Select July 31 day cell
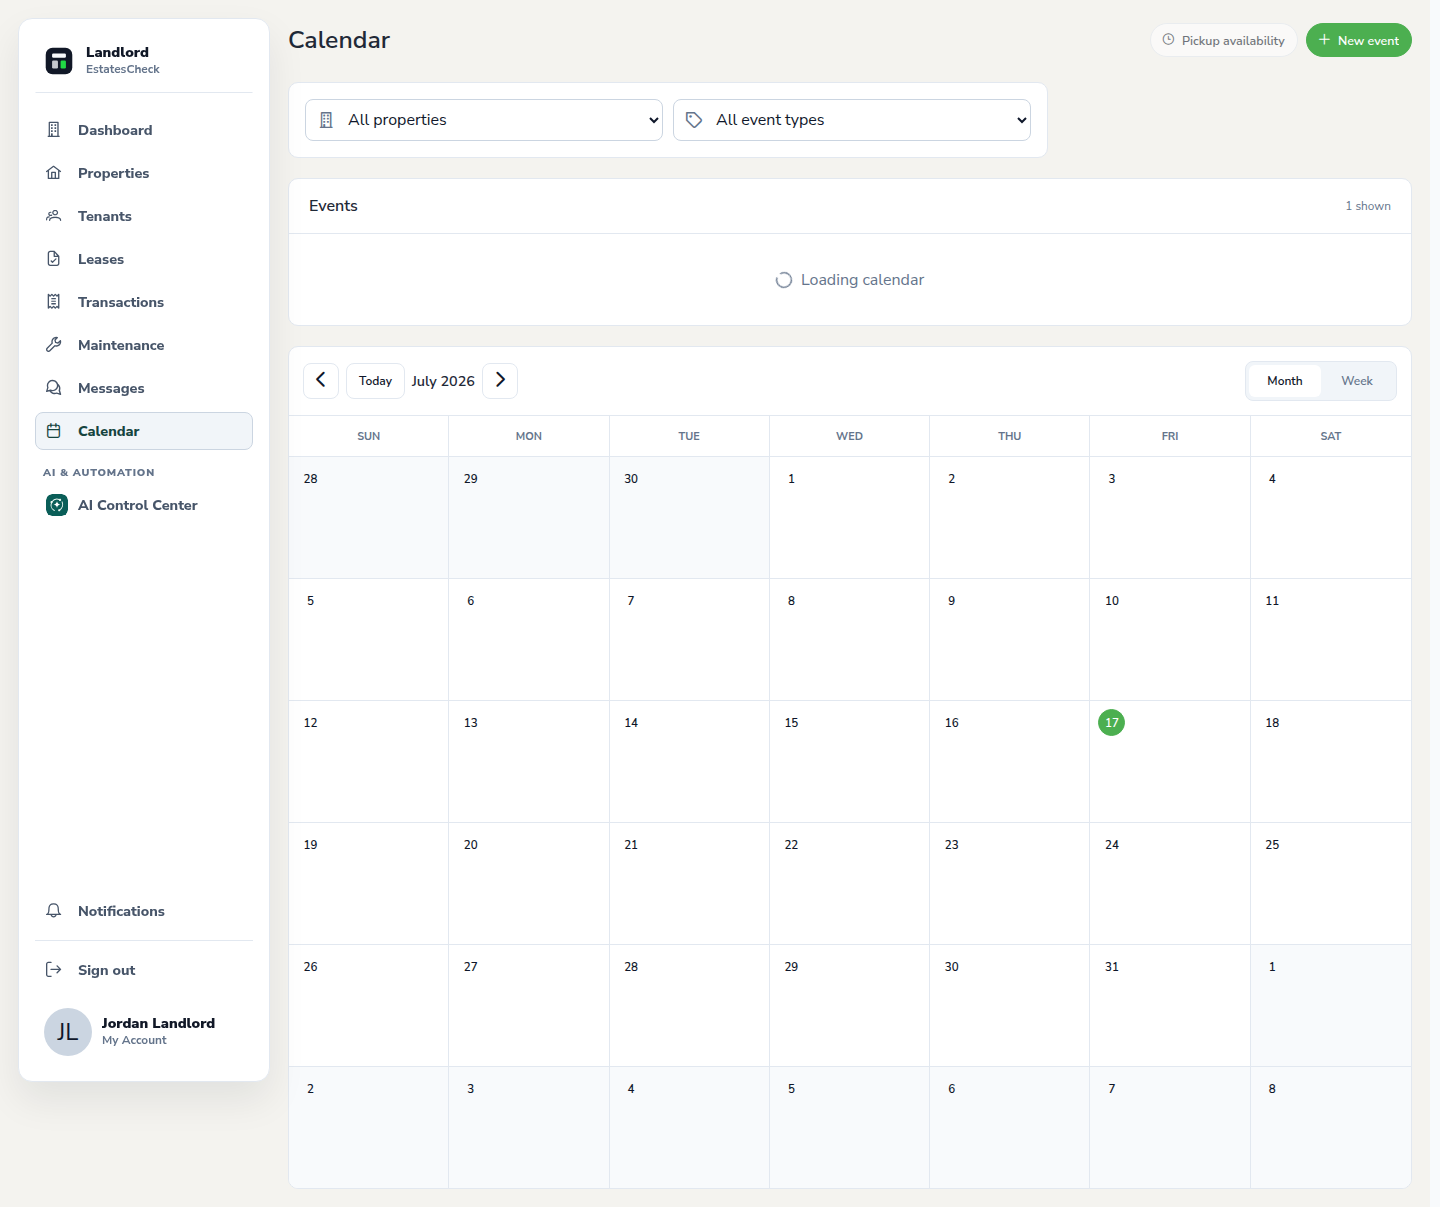 [1170, 1006]
